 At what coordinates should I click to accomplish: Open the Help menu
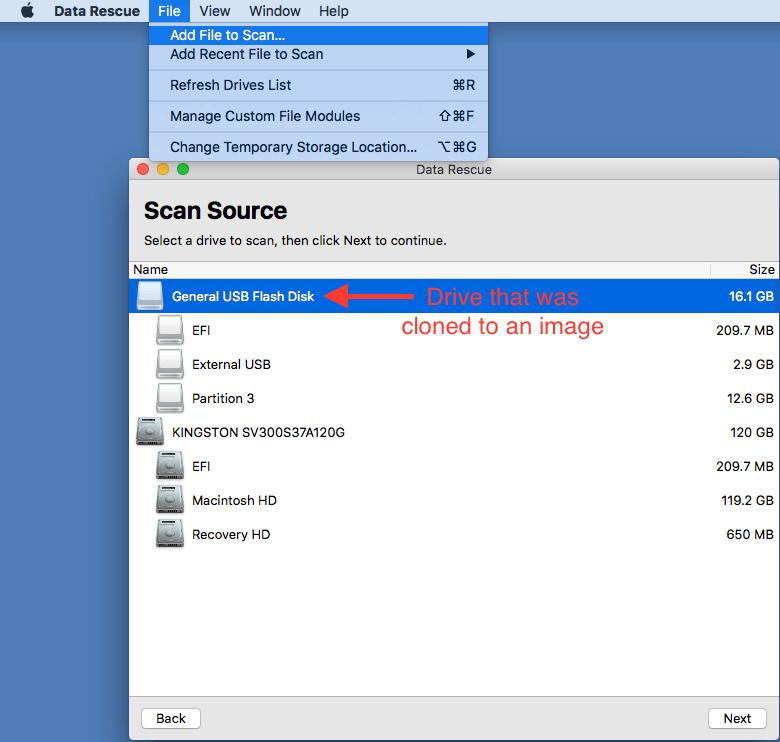(x=333, y=11)
